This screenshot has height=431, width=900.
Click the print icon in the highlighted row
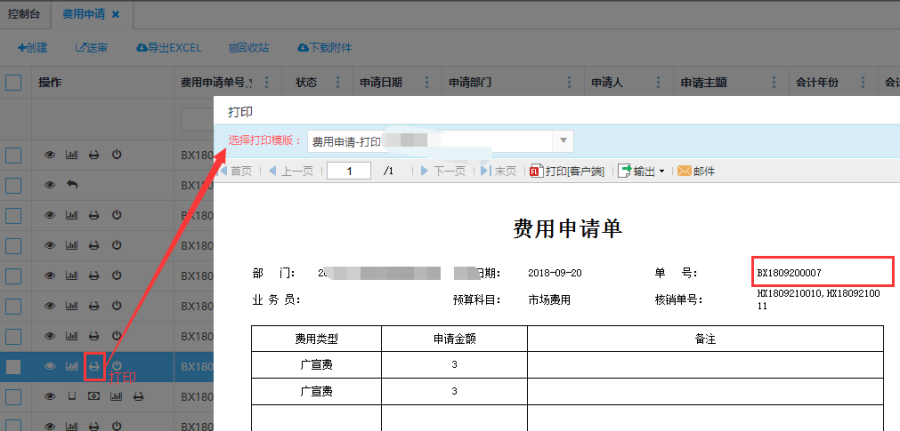click(x=94, y=367)
